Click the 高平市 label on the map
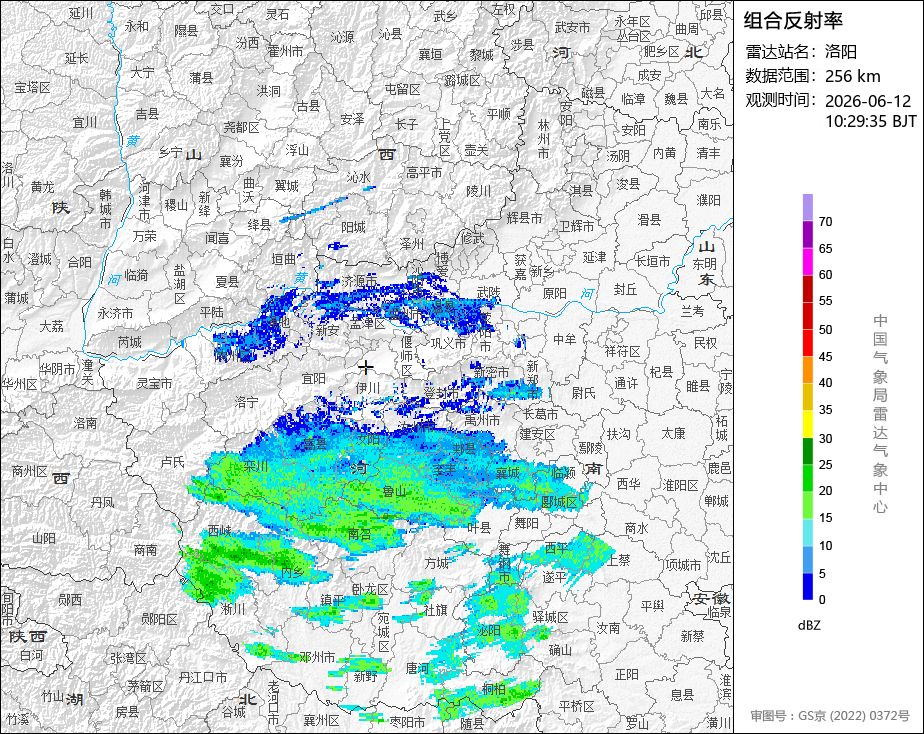 [x=424, y=173]
